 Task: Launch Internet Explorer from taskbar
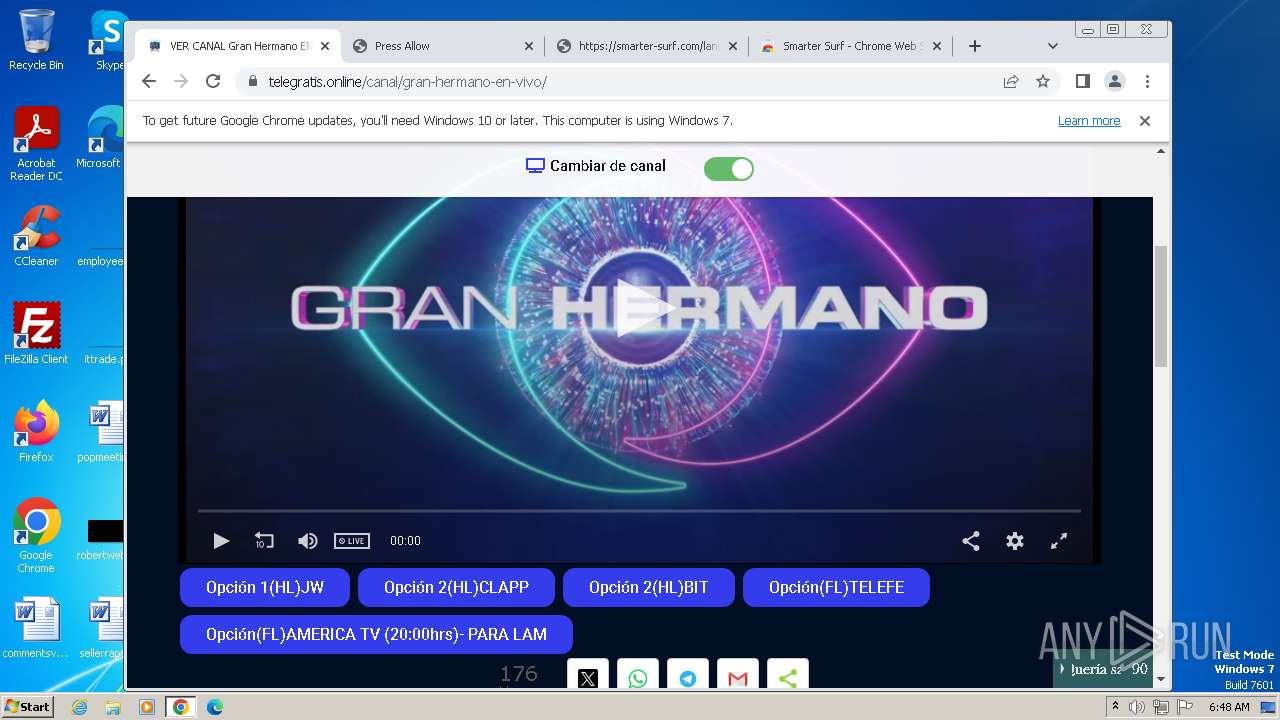(x=79, y=707)
